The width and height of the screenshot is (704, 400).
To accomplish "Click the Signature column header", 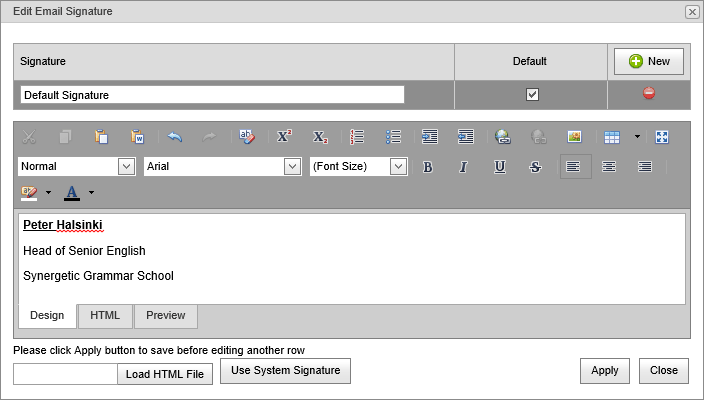I will (234, 62).
